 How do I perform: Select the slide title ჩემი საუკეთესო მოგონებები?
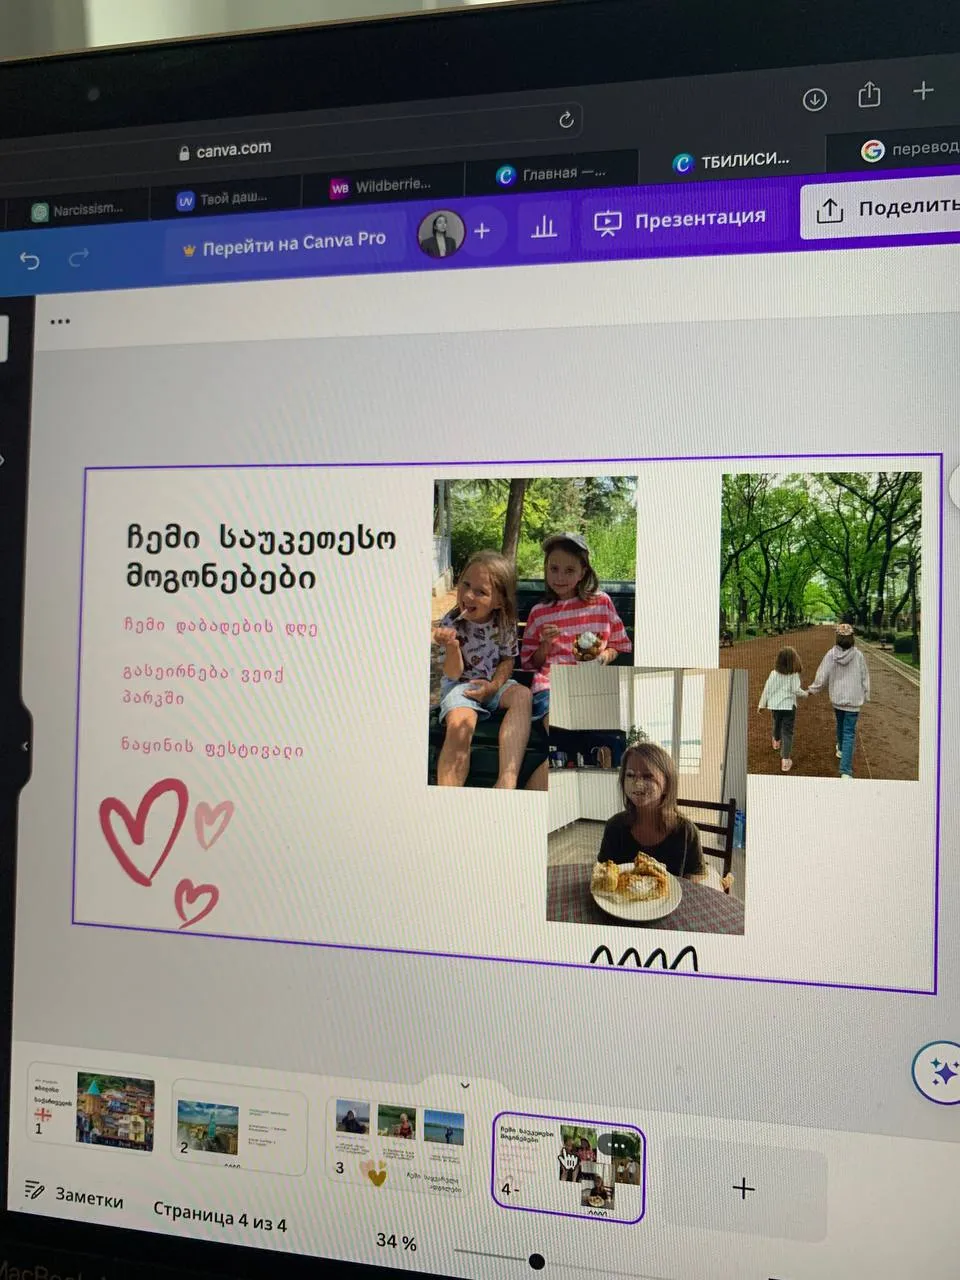pyautogui.click(x=260, y=556)
